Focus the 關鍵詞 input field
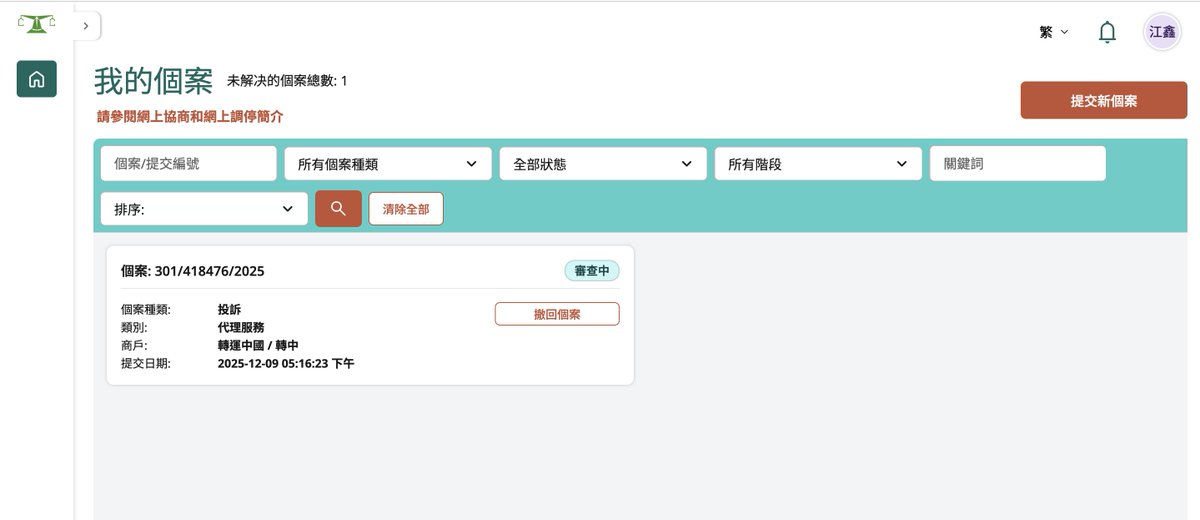The width and height of the screenshot is (1200, 520). click(1018, 164)
